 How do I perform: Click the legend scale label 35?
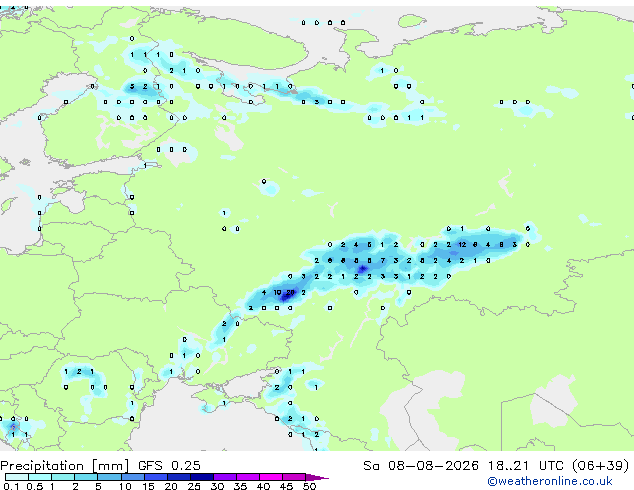coord(240,486)
